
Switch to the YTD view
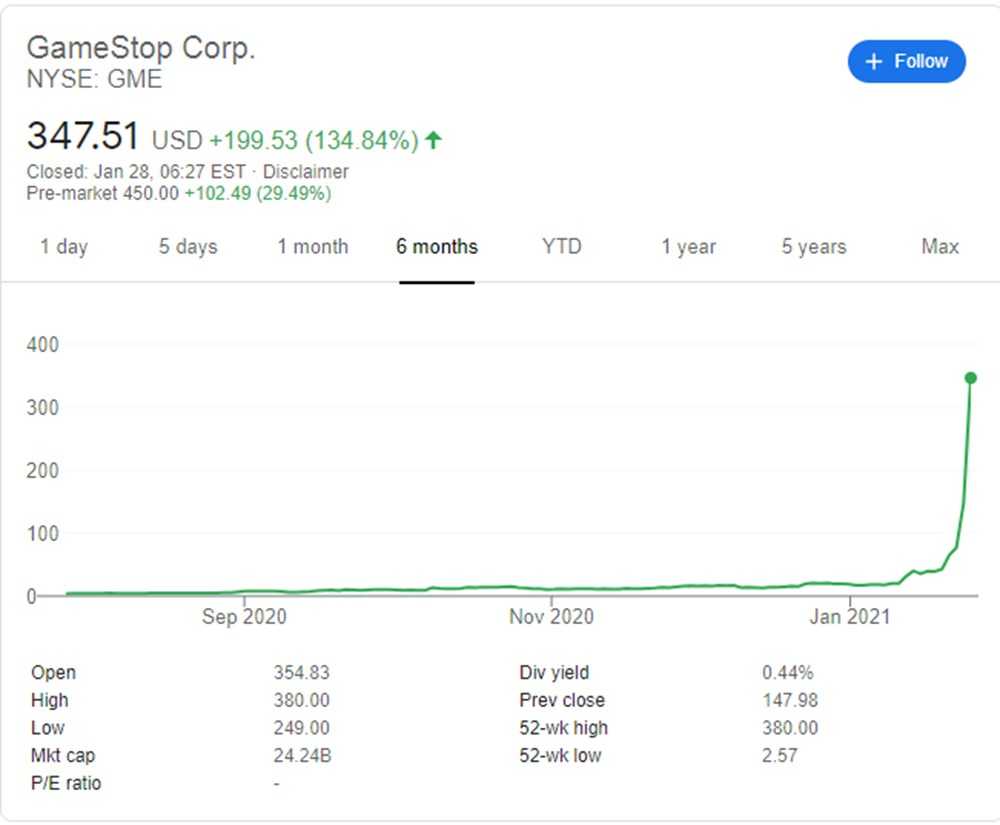[x=562, y=247]
